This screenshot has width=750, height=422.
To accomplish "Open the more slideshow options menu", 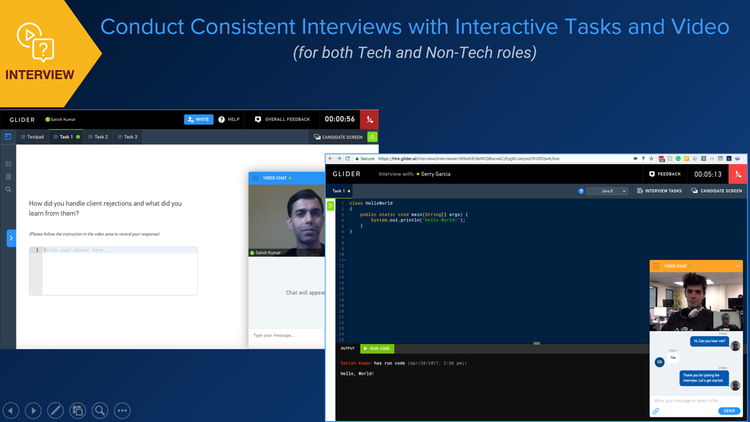I will coord(122,410).
